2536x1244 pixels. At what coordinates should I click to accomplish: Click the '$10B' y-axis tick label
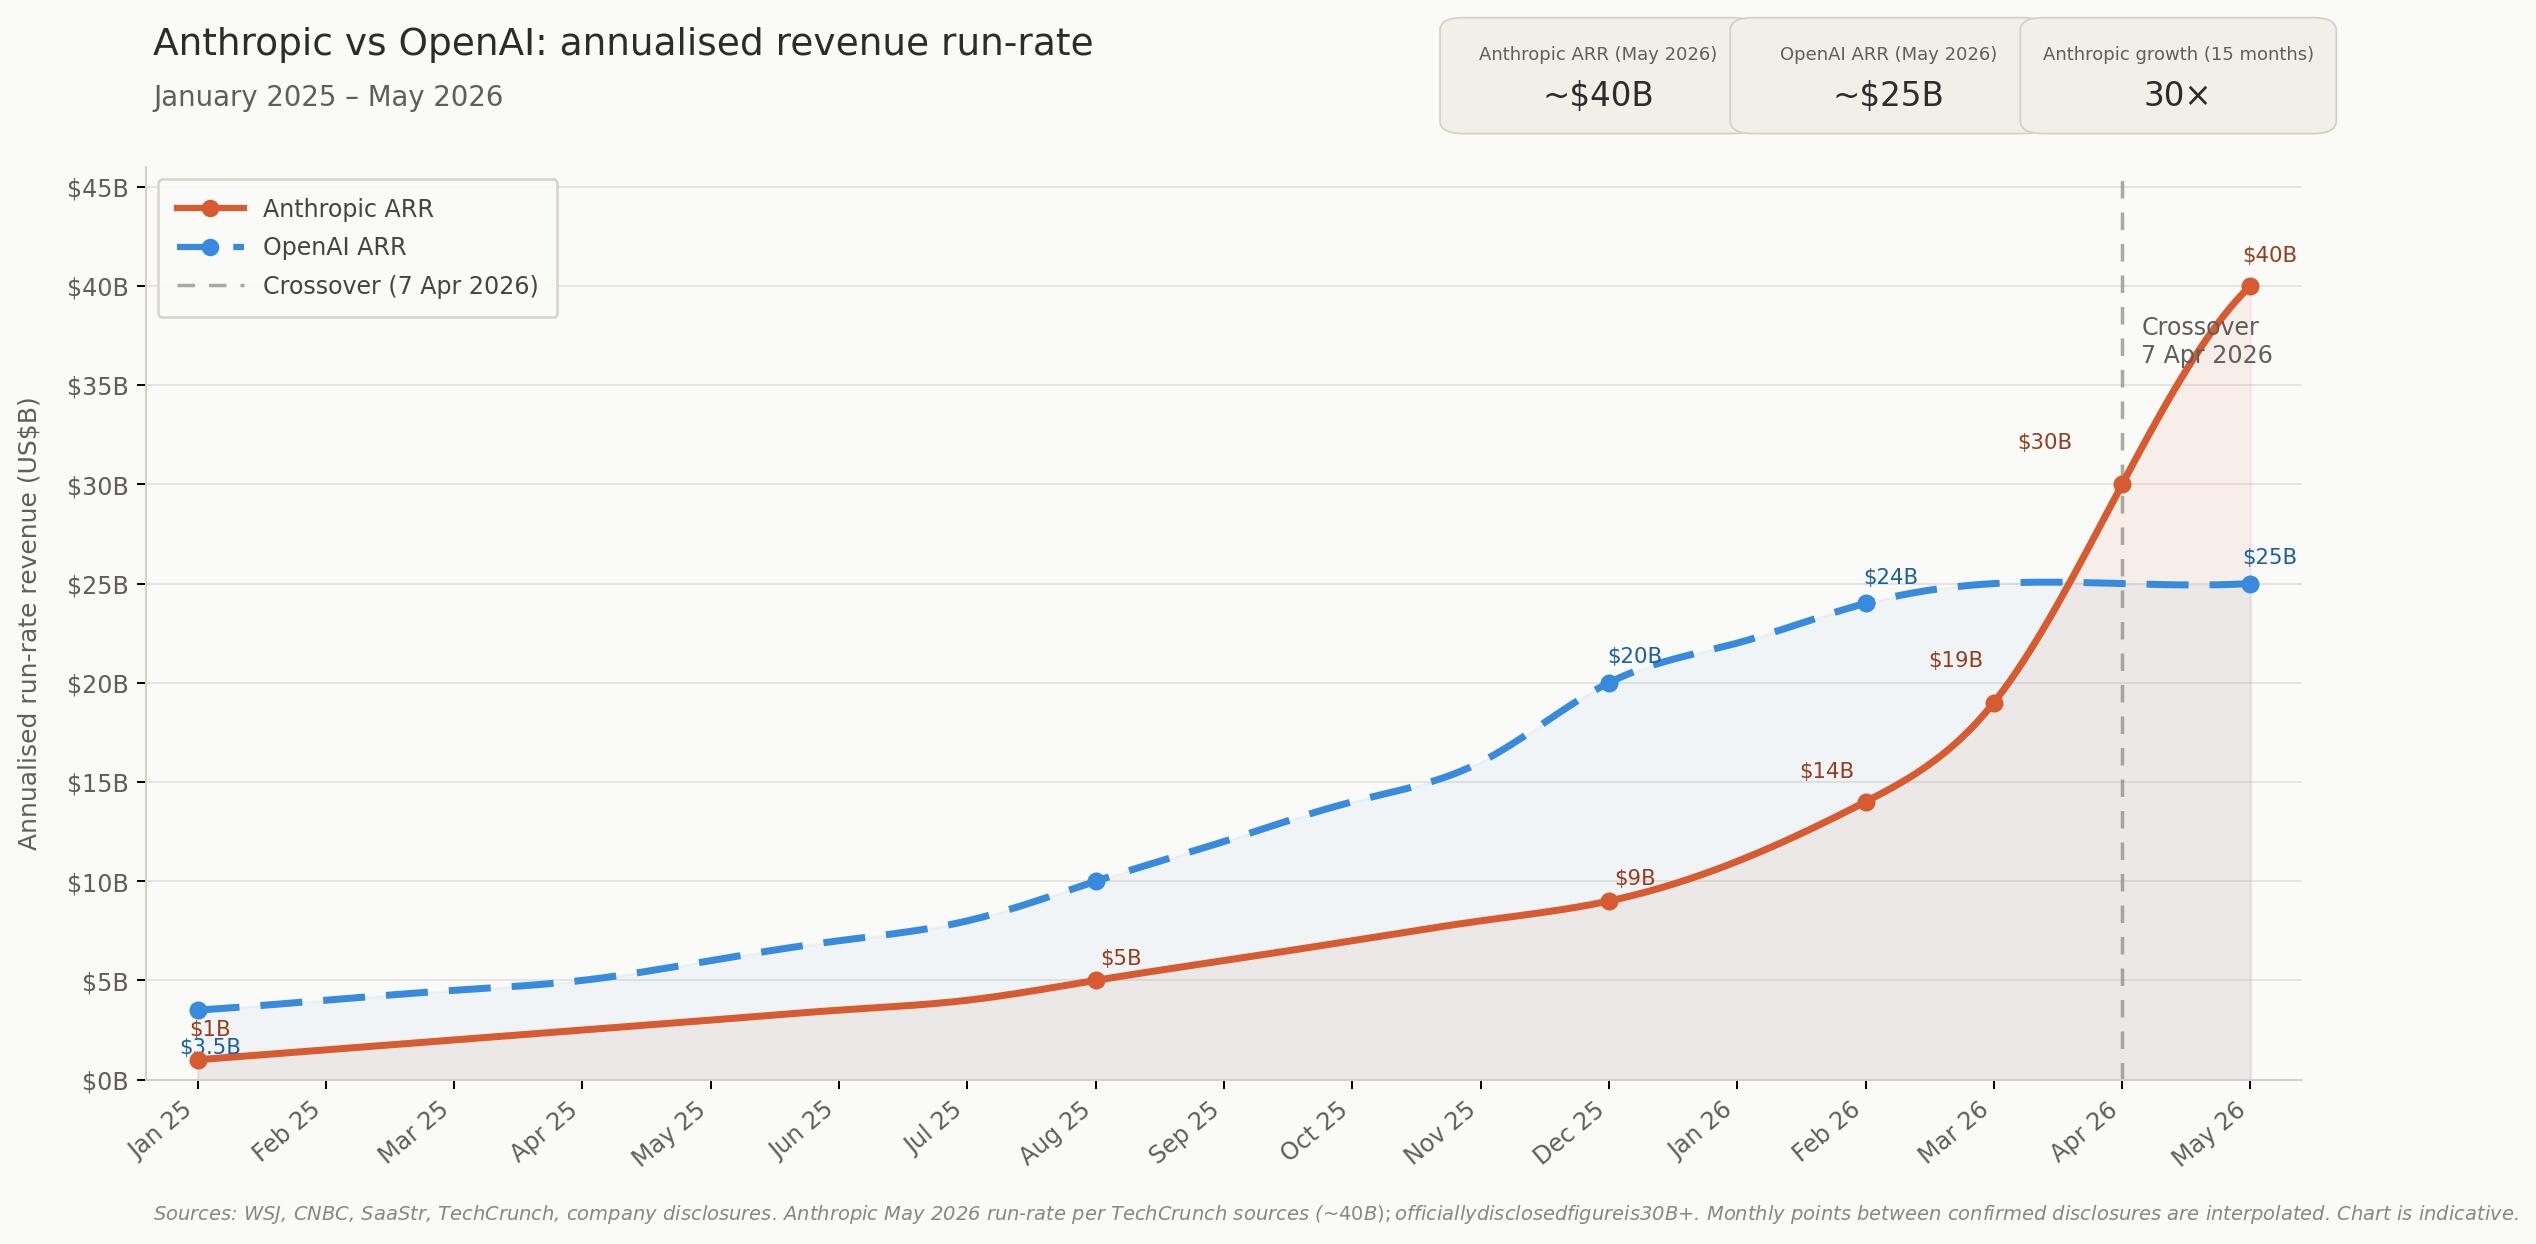click(98, 882)
